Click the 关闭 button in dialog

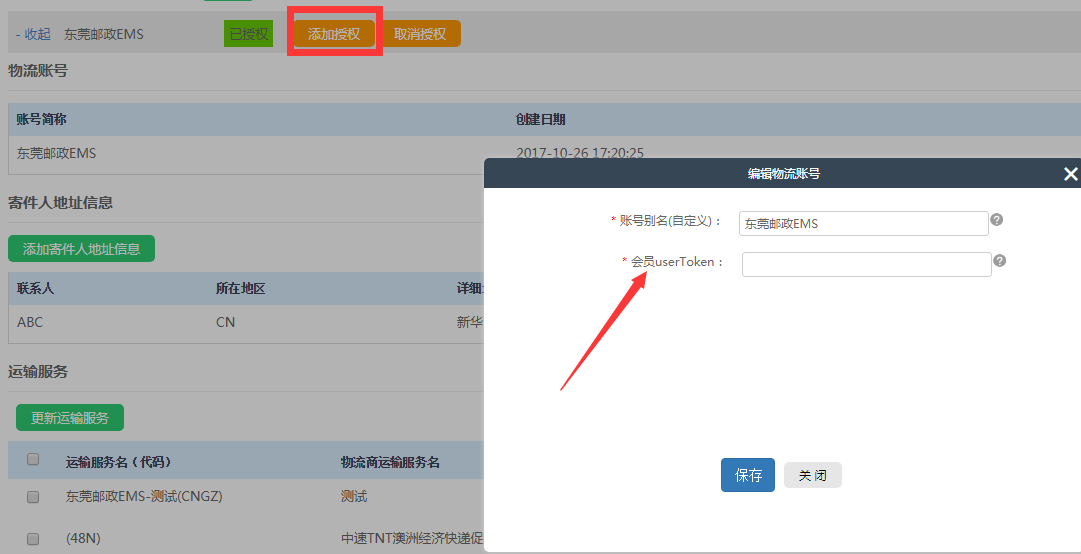coord(812,475)
